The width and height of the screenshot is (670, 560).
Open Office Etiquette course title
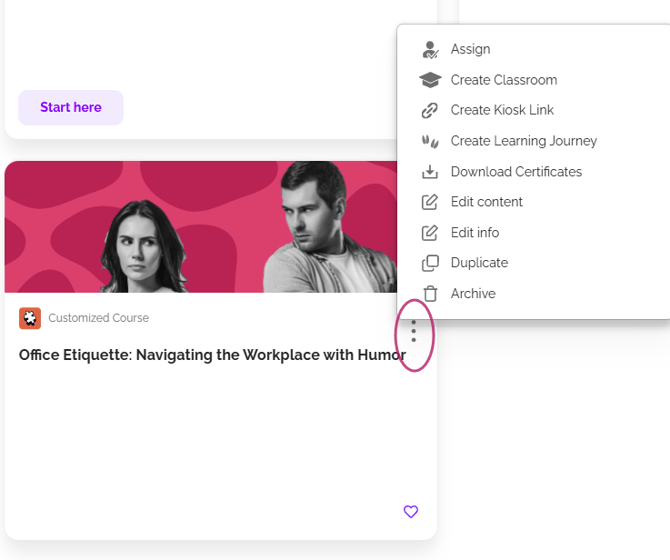click(212, 355)
